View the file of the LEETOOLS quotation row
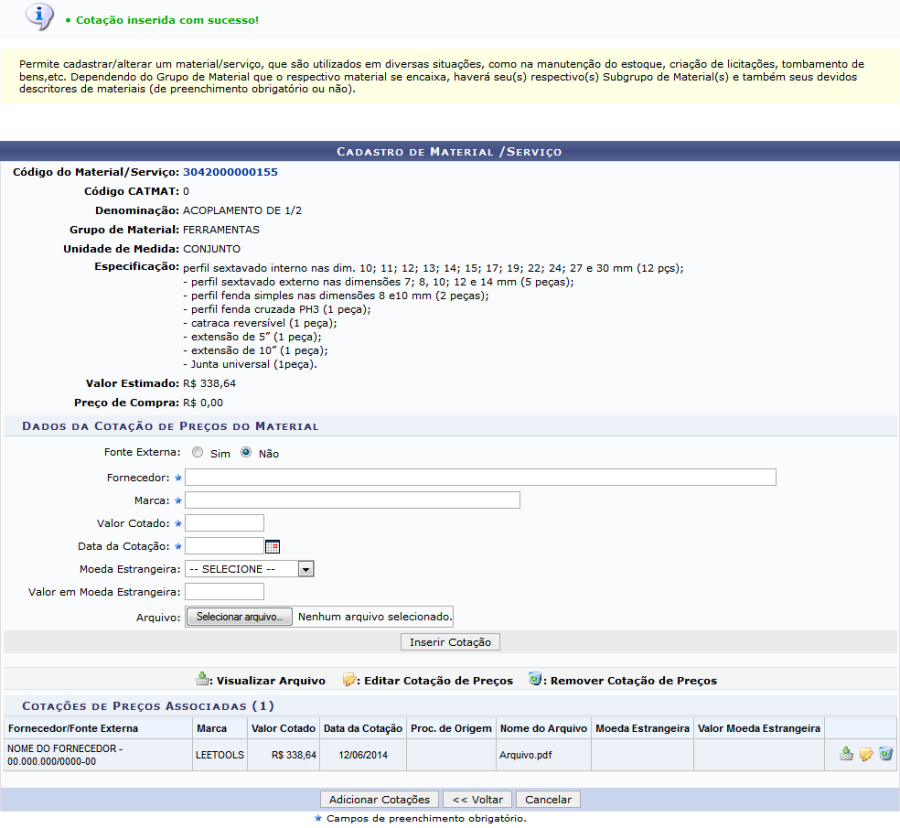 pyautogui.click(x=846, y=754)
